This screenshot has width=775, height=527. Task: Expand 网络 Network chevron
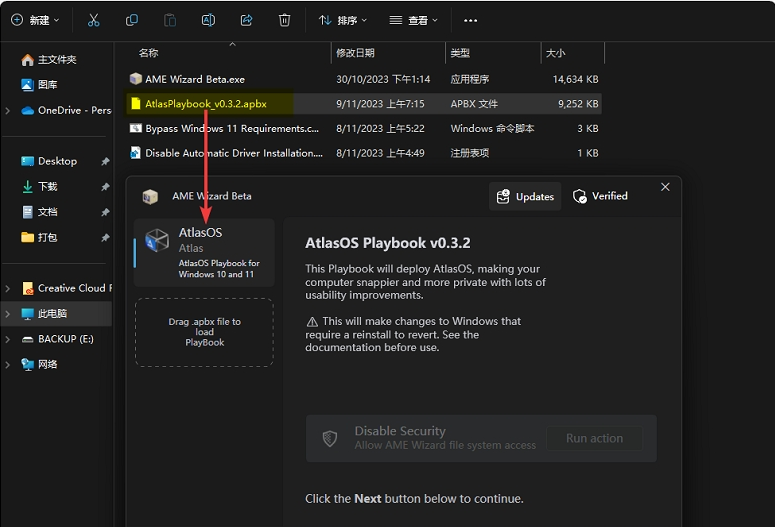click(7, 364)
